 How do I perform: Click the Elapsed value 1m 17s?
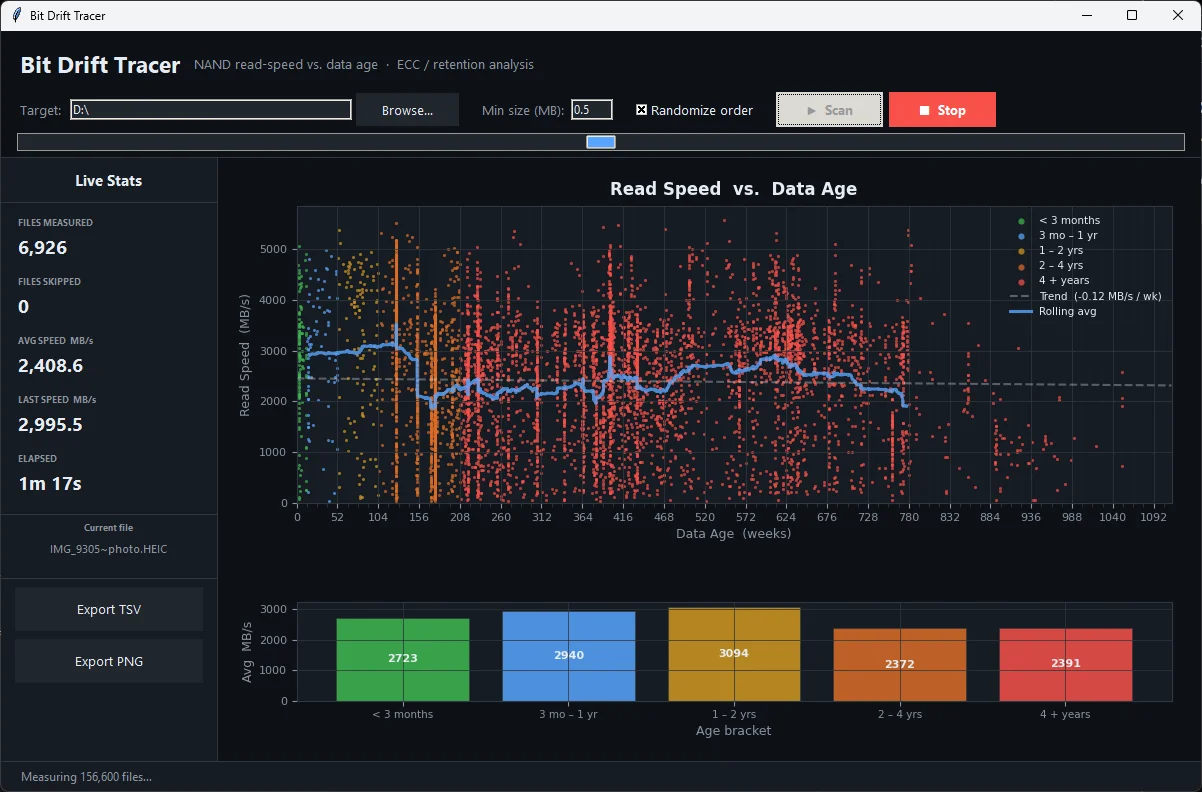(50, 484)
